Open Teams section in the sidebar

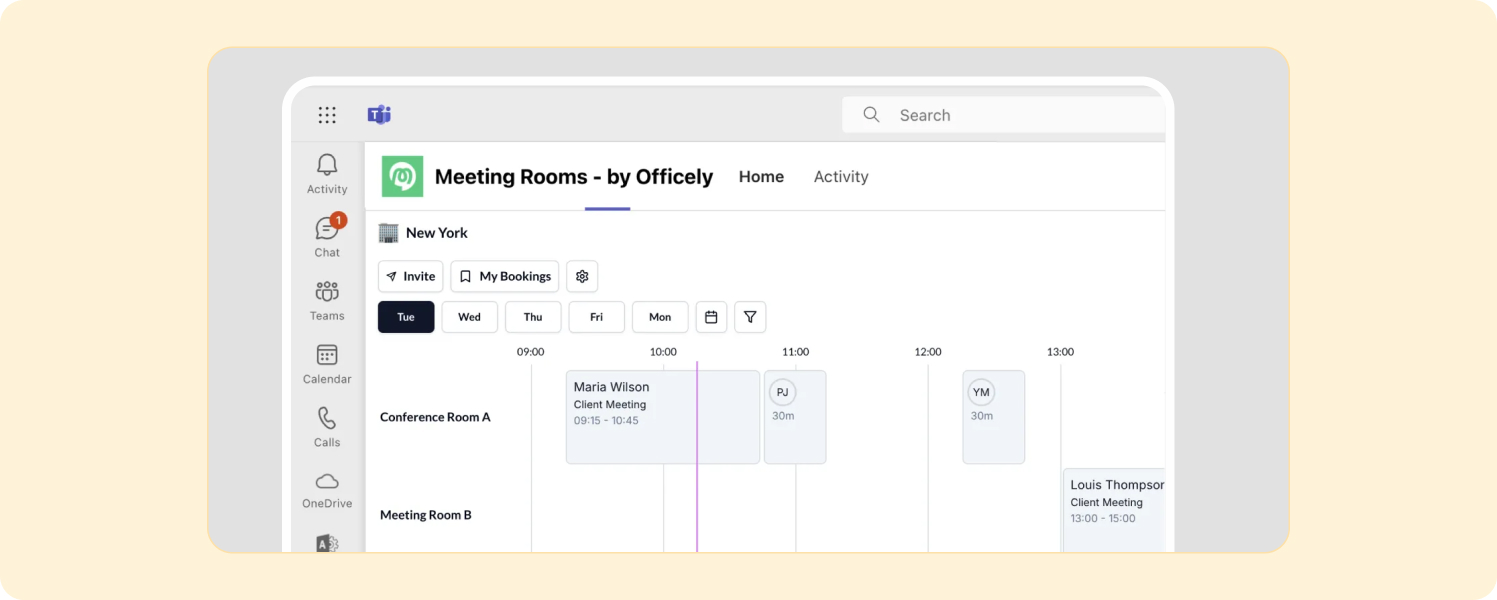(x=327, y=301)
